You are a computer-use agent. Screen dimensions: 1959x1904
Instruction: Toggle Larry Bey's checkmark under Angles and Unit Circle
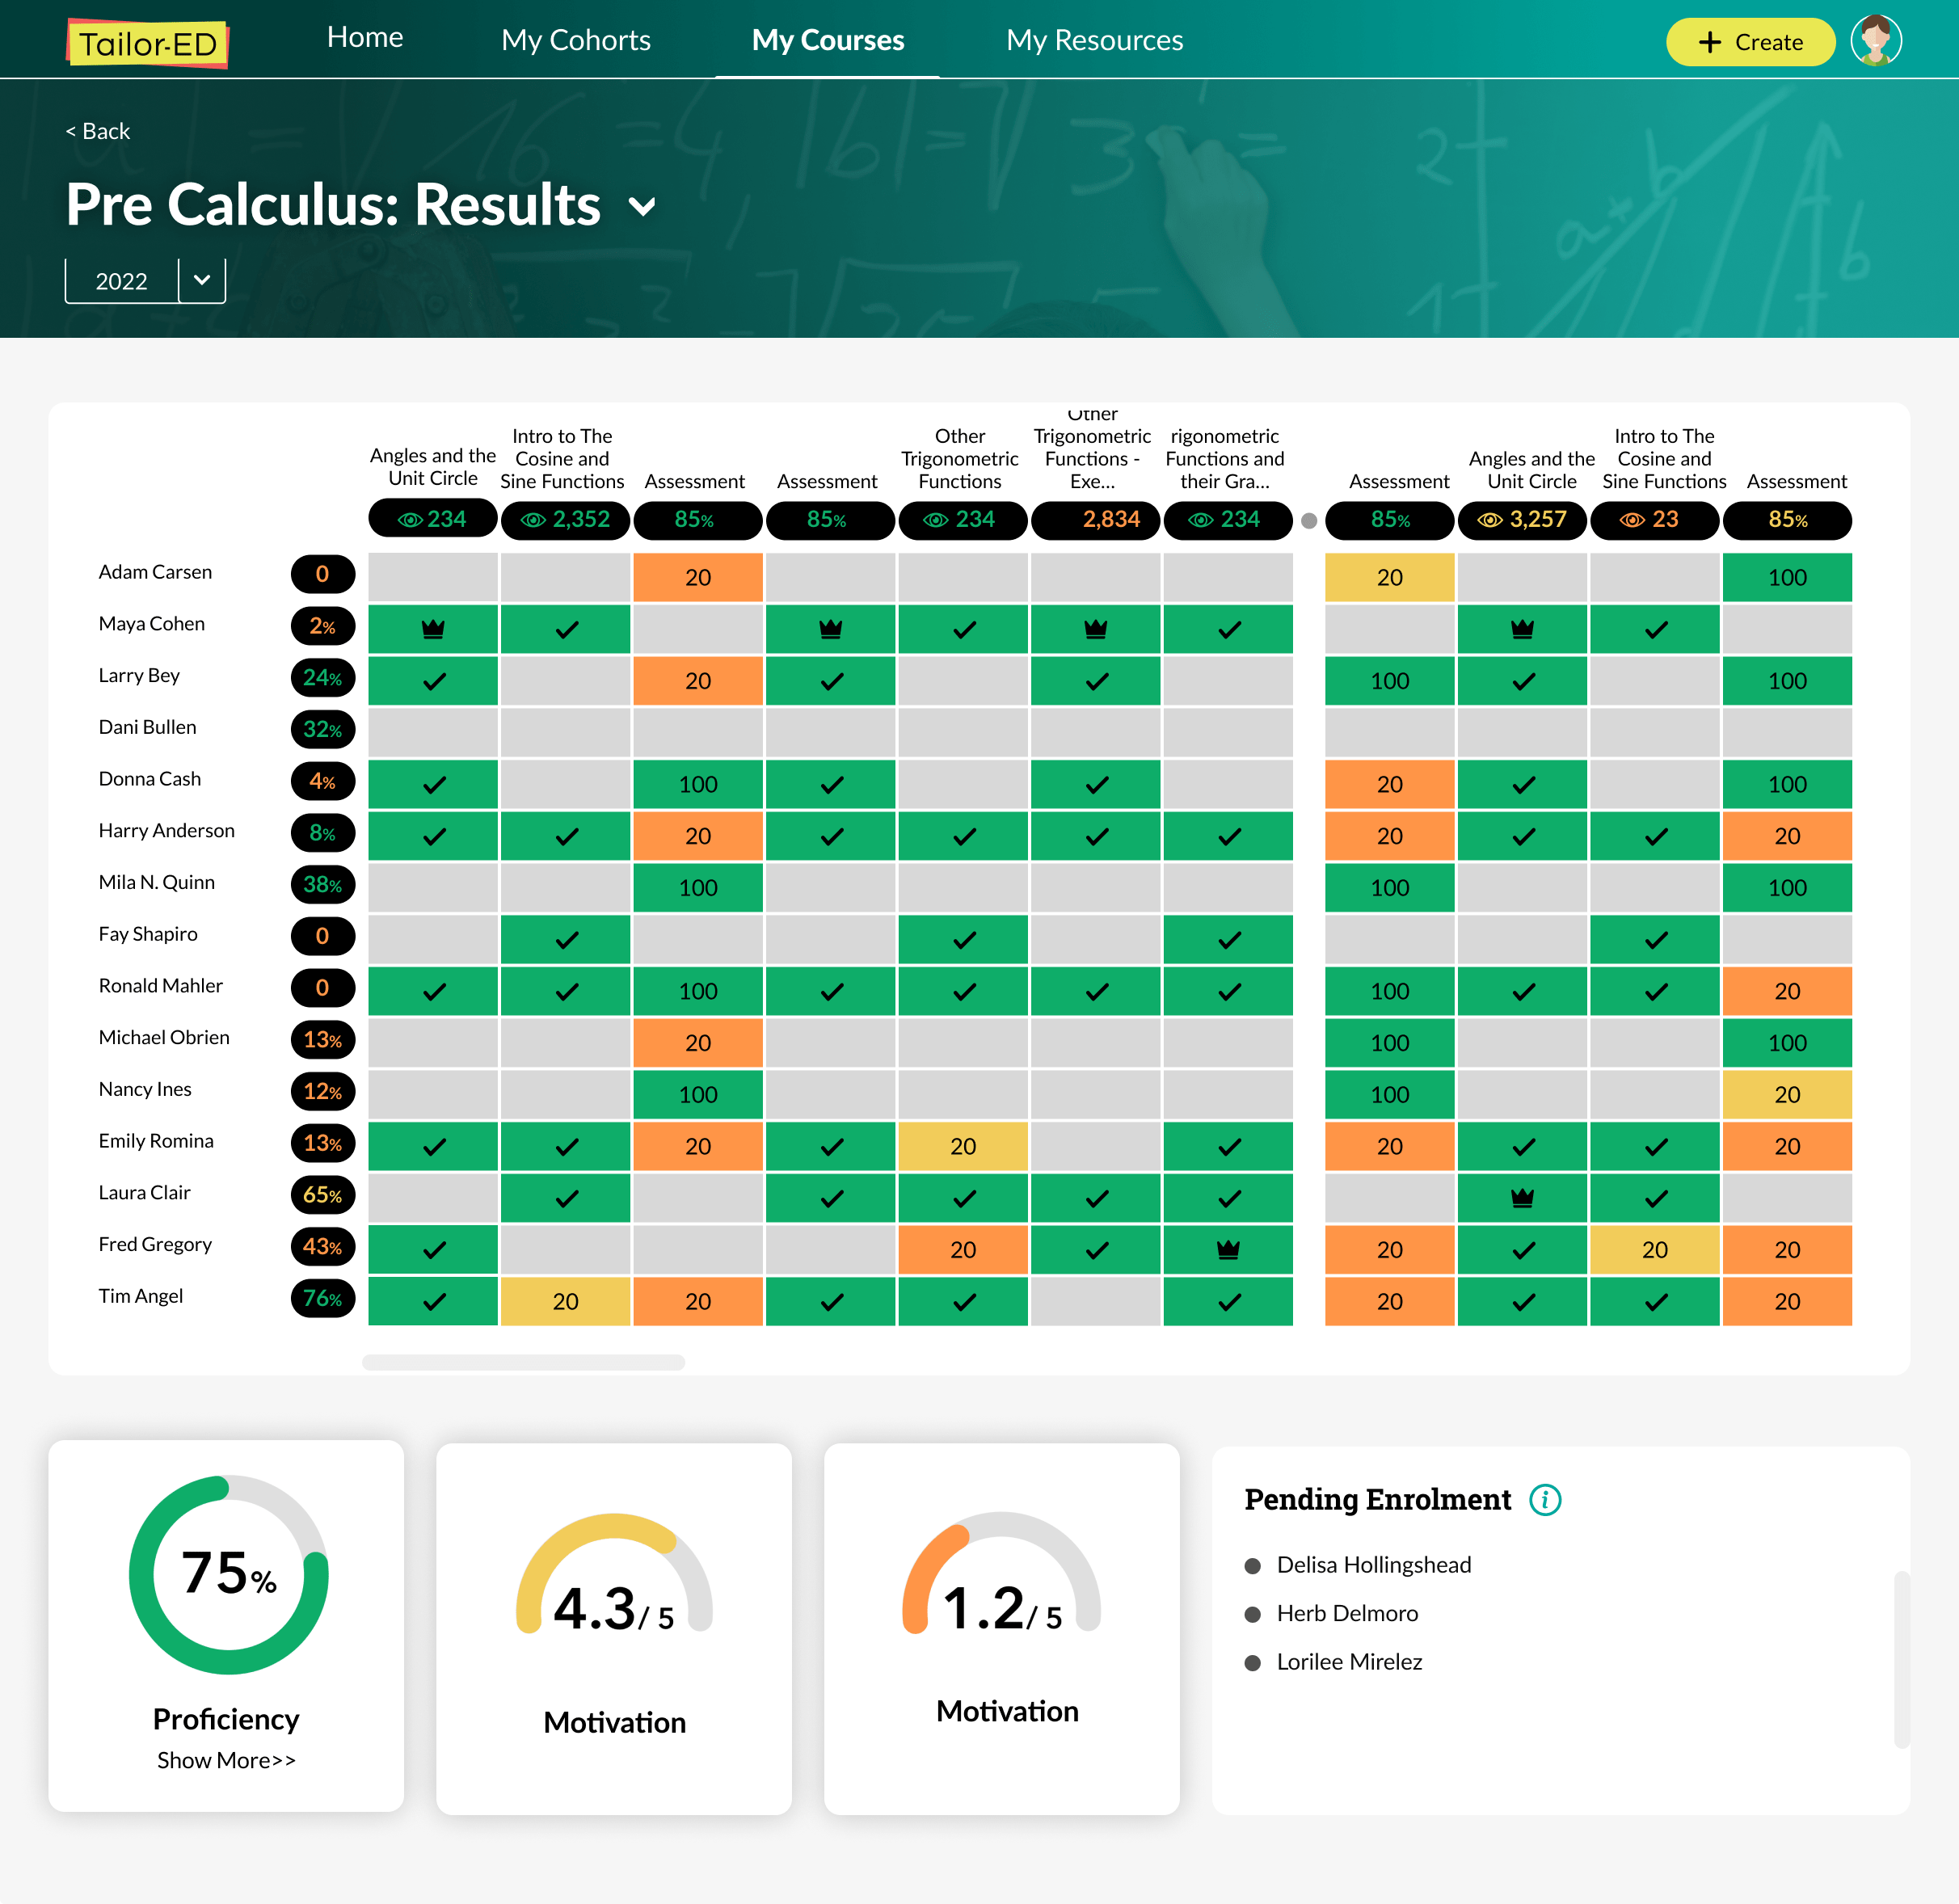tap(432, 681)
